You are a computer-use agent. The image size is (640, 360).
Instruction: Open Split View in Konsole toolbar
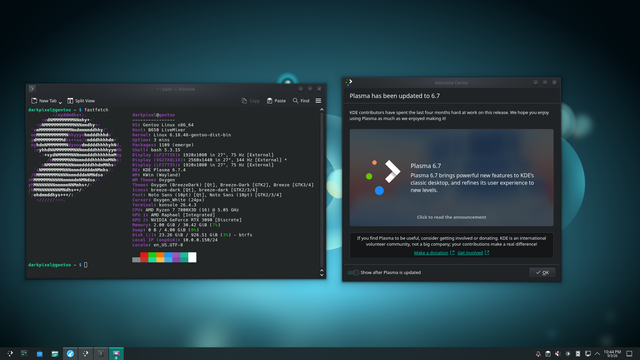pos(81,101)
